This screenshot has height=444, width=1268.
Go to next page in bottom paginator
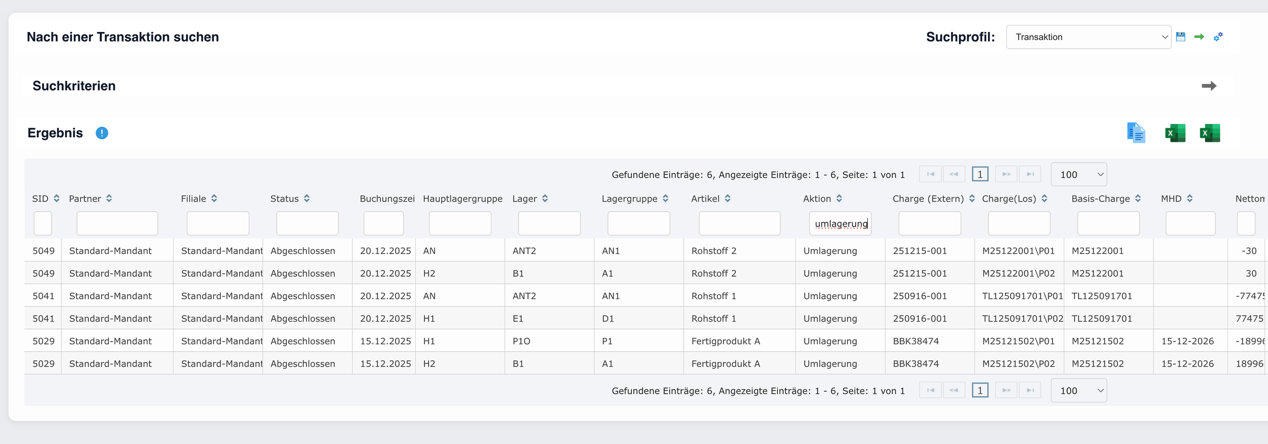(x=1006, y=390)
